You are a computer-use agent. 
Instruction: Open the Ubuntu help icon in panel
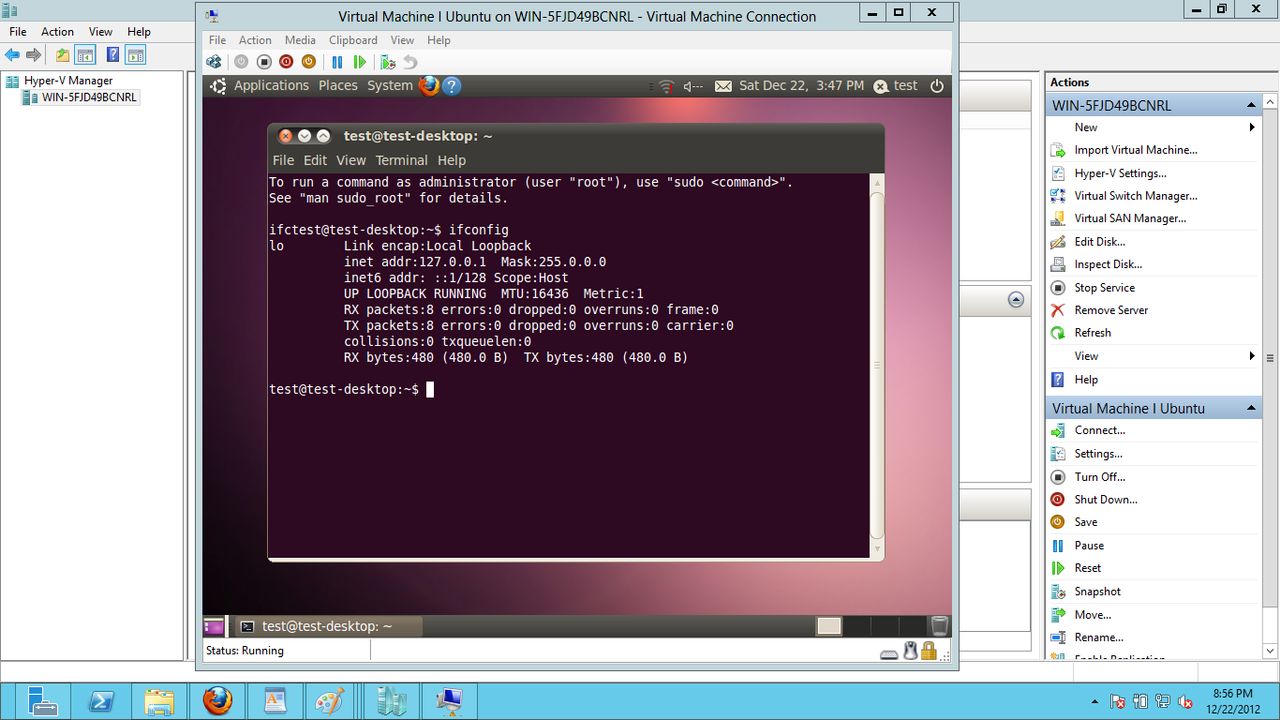451,86
